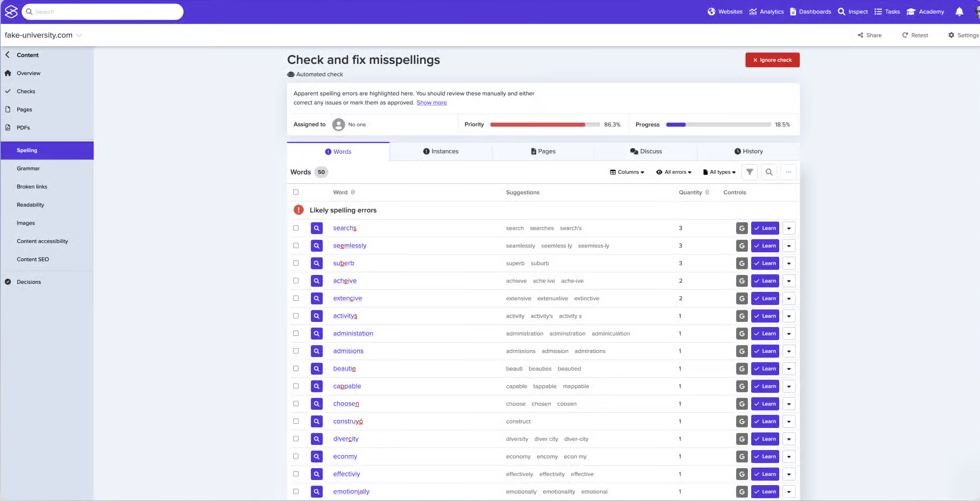Google the word 'beautie' via G icon
Screen dimensions: 980x501
pos(742,369)
